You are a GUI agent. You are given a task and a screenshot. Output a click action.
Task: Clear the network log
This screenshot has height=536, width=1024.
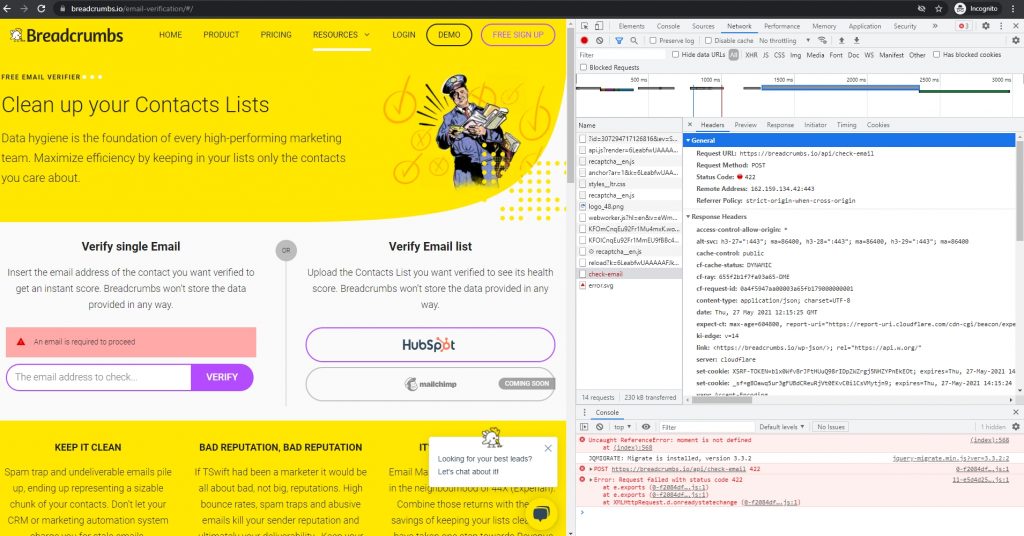click(x=600, y=40)
